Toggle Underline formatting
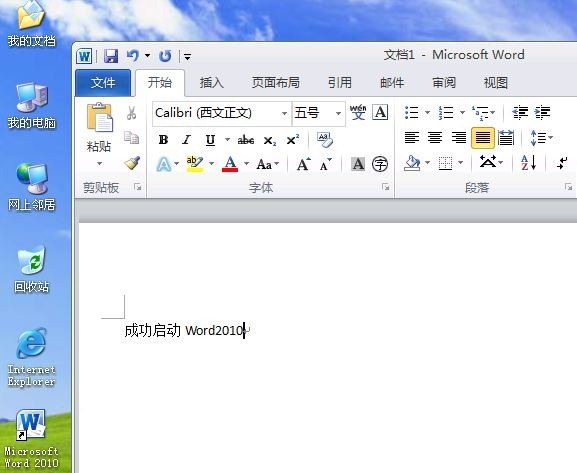Screen dimensions: 577x473 (210, 140)
